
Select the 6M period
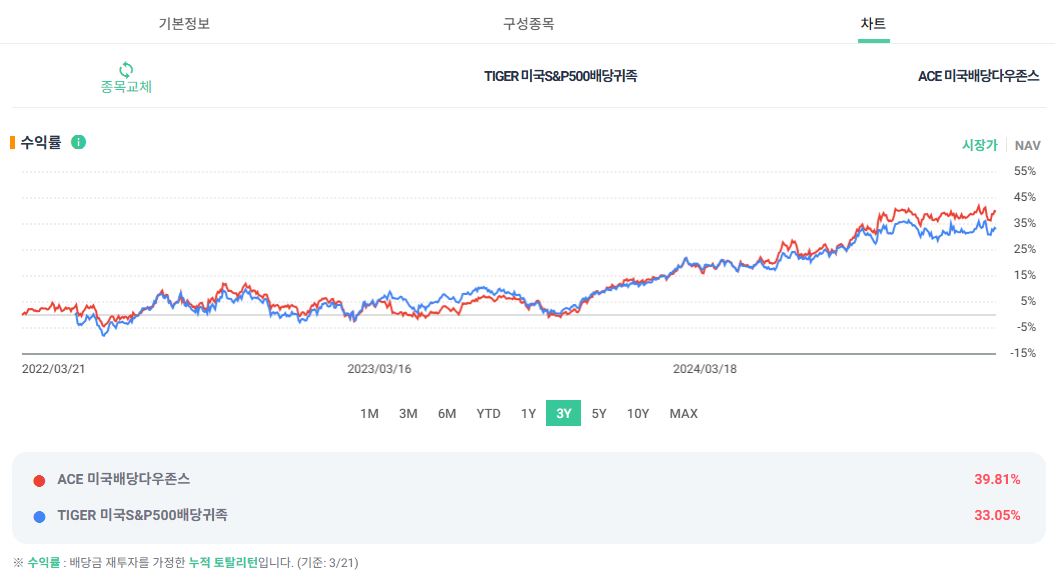pyautogui.click(x=447, y=414)
